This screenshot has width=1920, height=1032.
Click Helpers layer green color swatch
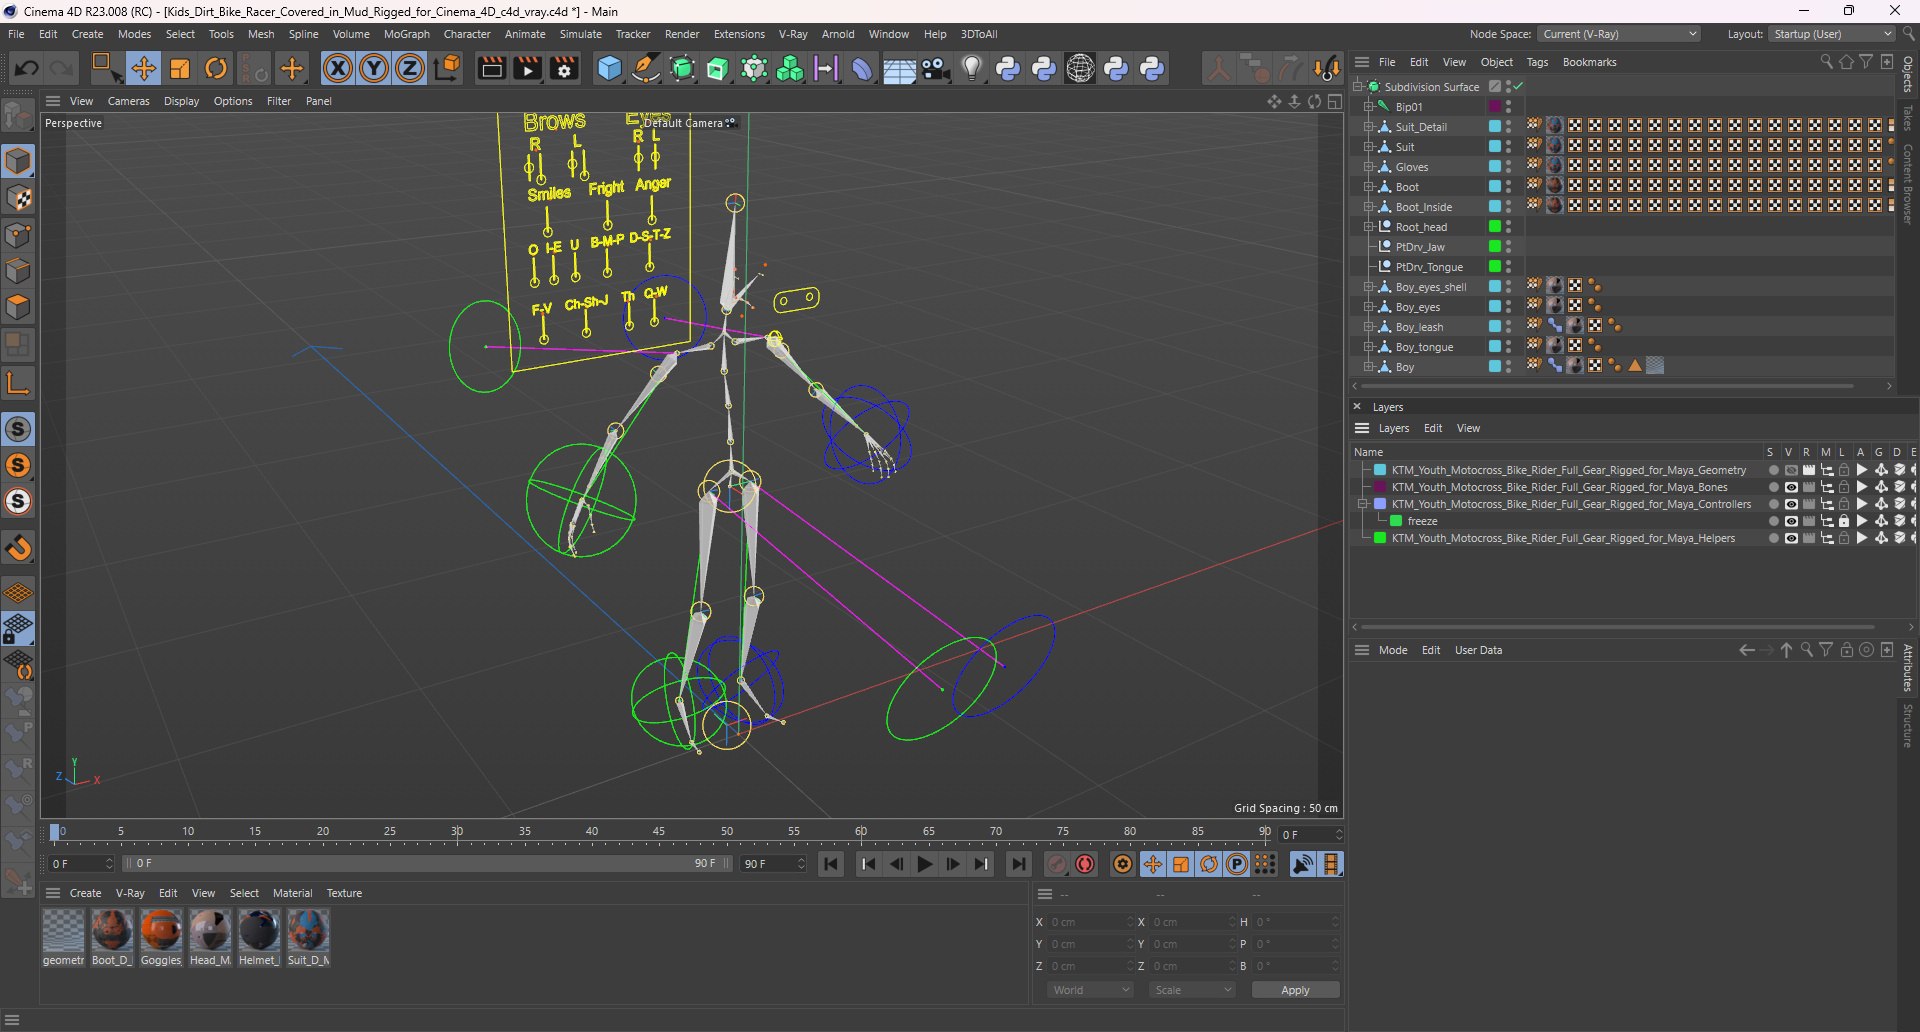coord(1380,538)
